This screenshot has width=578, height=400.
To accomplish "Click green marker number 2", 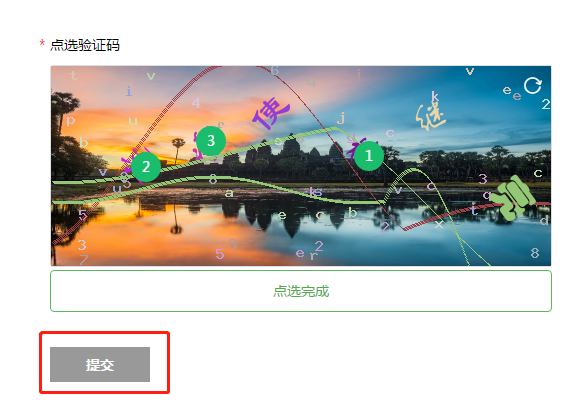I will tap(146, 167).
